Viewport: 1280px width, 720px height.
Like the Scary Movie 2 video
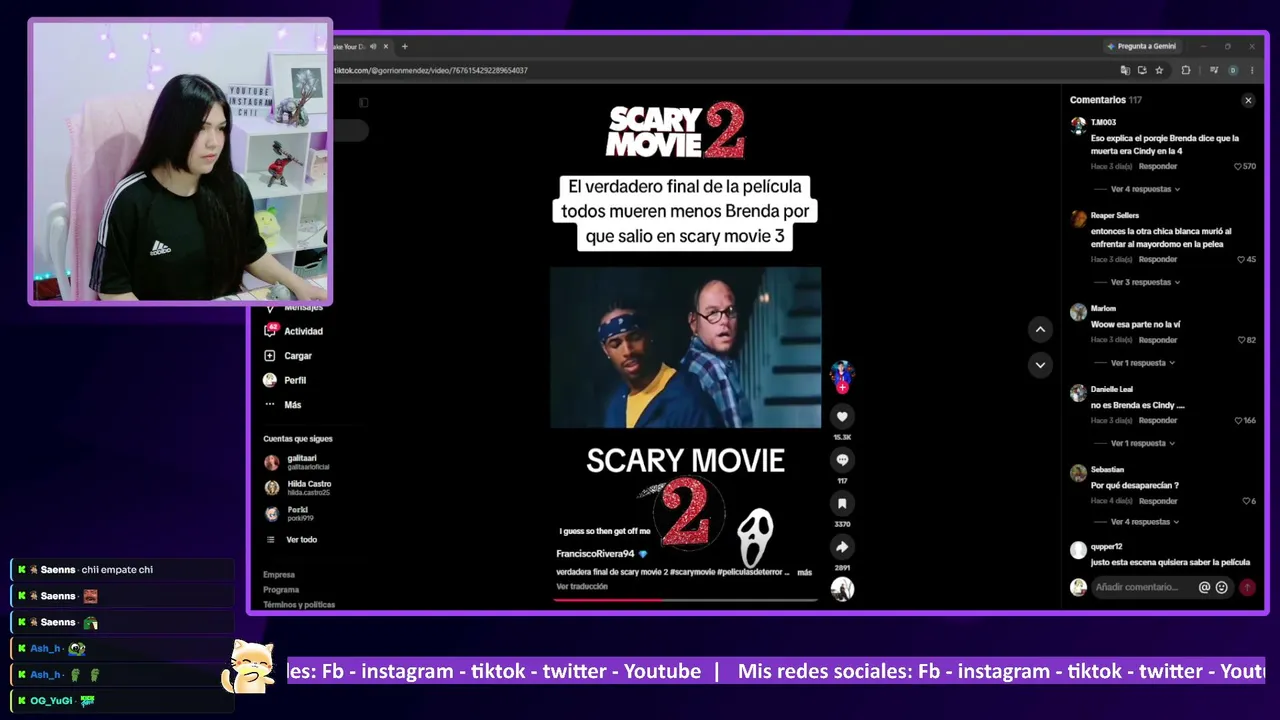[x=842, y=416]
